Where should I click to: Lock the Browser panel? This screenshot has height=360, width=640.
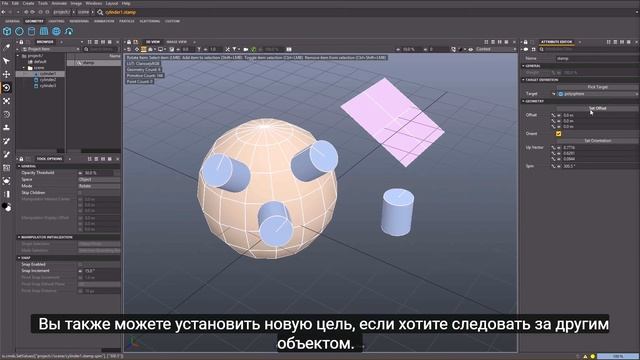coord(21,42)
